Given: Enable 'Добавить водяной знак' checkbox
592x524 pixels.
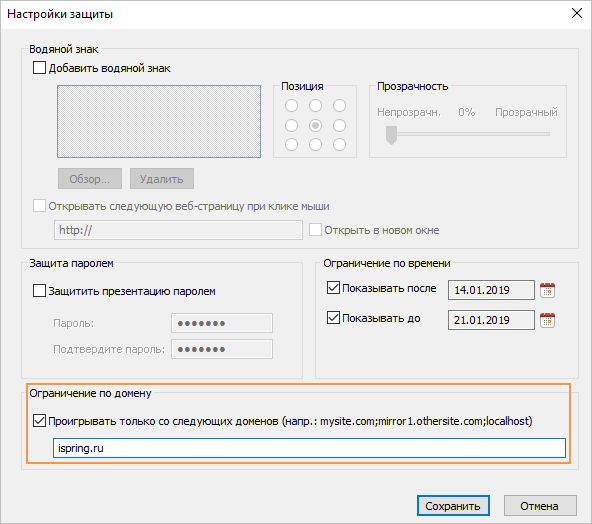Looking at the screenshot, I should (x=39, y=68).
